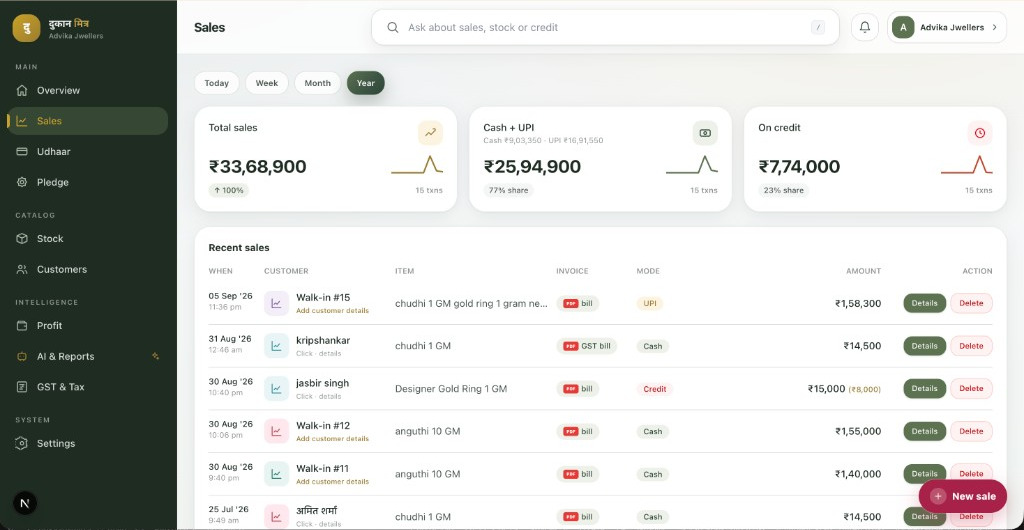Open Udhaar in the sidebar
The width and height of the screenshot is (1024, 530).
tap(88, 151)
